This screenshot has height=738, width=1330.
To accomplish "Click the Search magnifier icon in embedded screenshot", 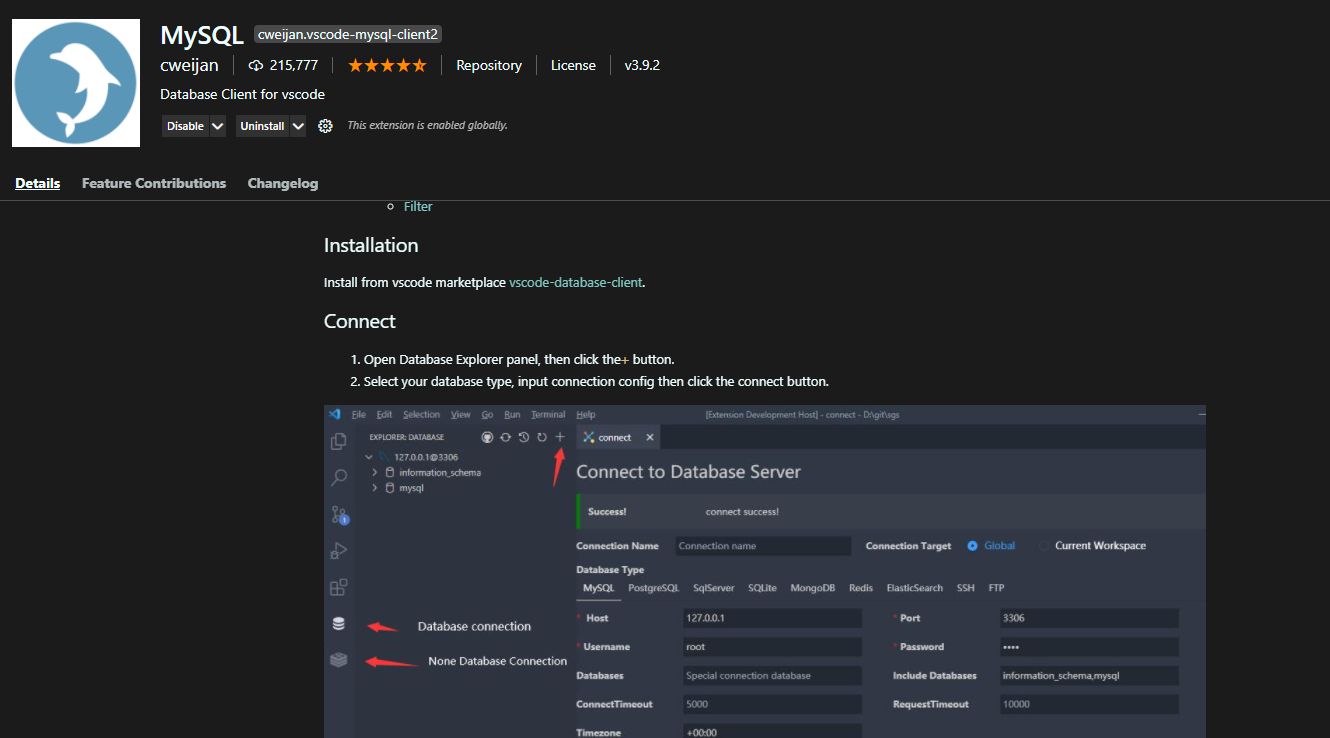I will tap(339, 478).
